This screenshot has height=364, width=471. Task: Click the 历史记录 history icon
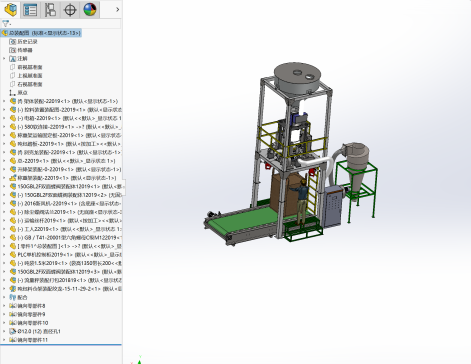pyautogui.click(x=13, y=41)
